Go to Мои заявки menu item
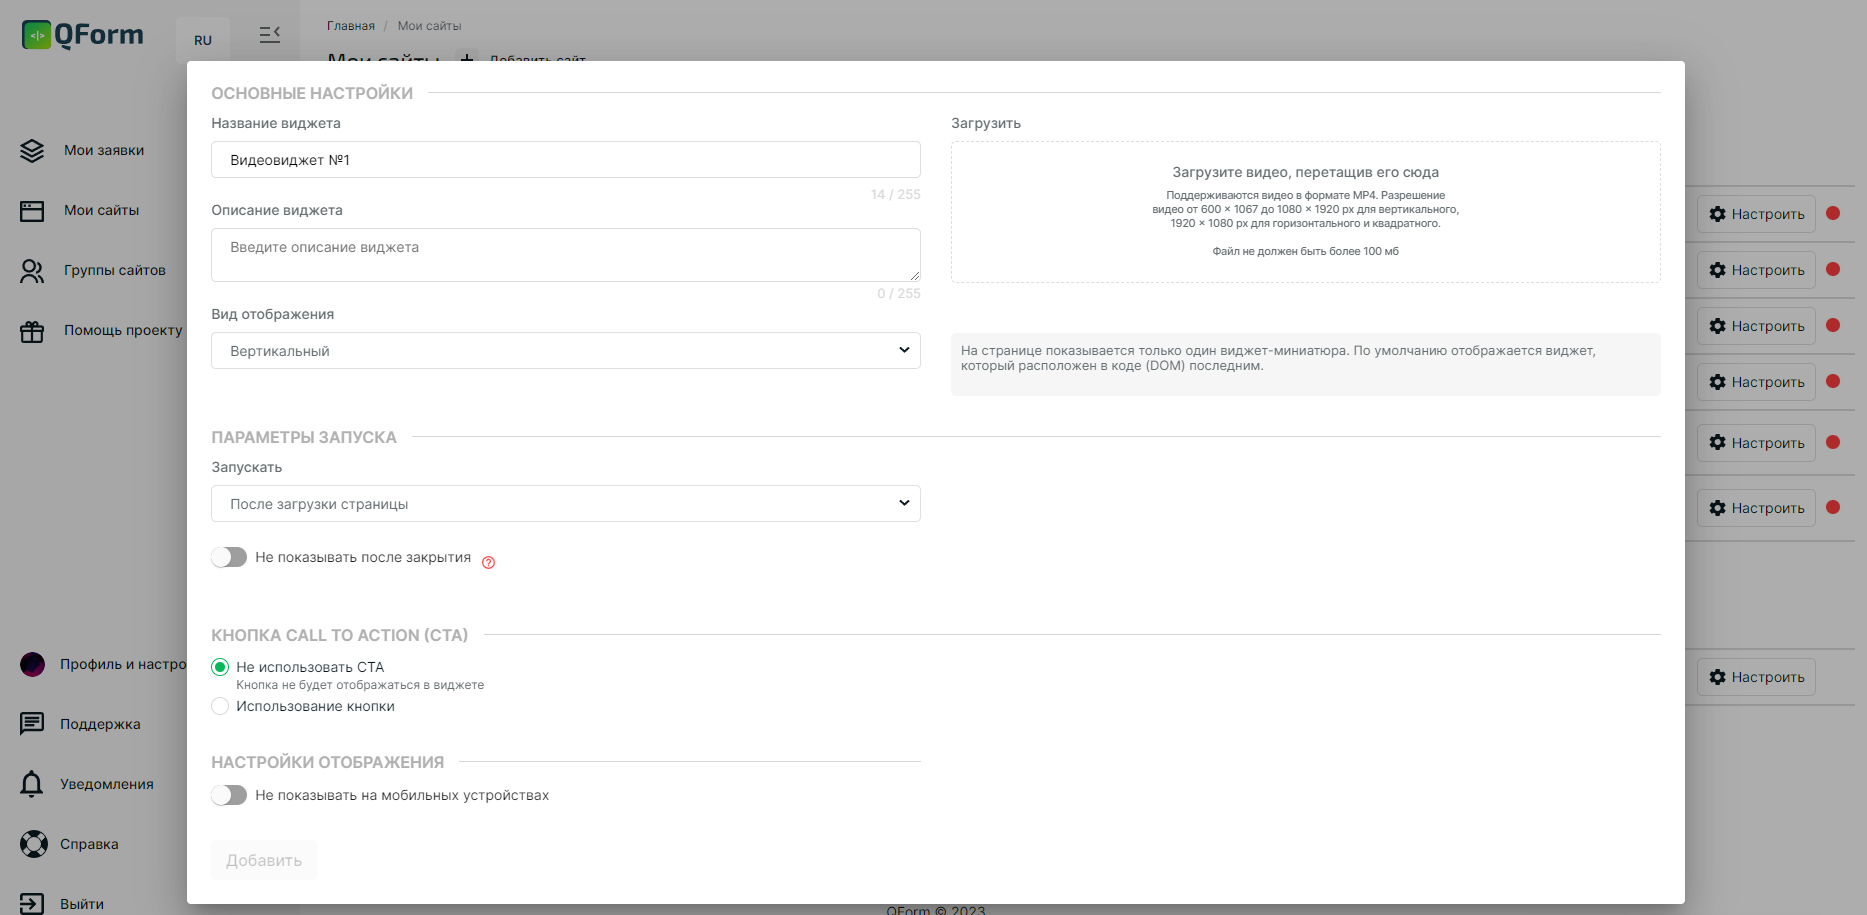The height and width of the screenshot is (915, 1867). (104, 150)
